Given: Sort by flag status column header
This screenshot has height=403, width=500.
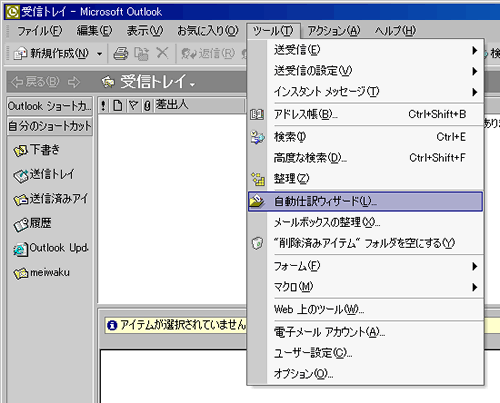Looking at the screenshot, I should (x=133, y=106).
